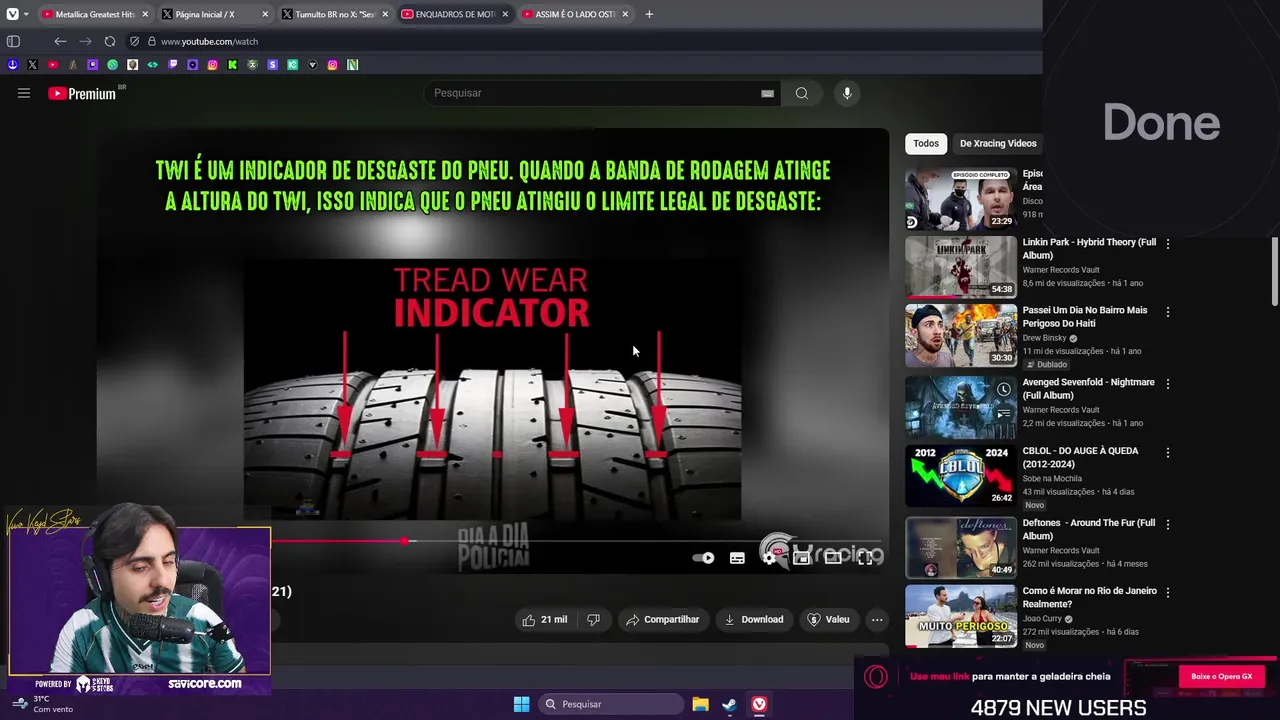
Task: Click the dislike thumbs-down button
Action: point(593,620)
